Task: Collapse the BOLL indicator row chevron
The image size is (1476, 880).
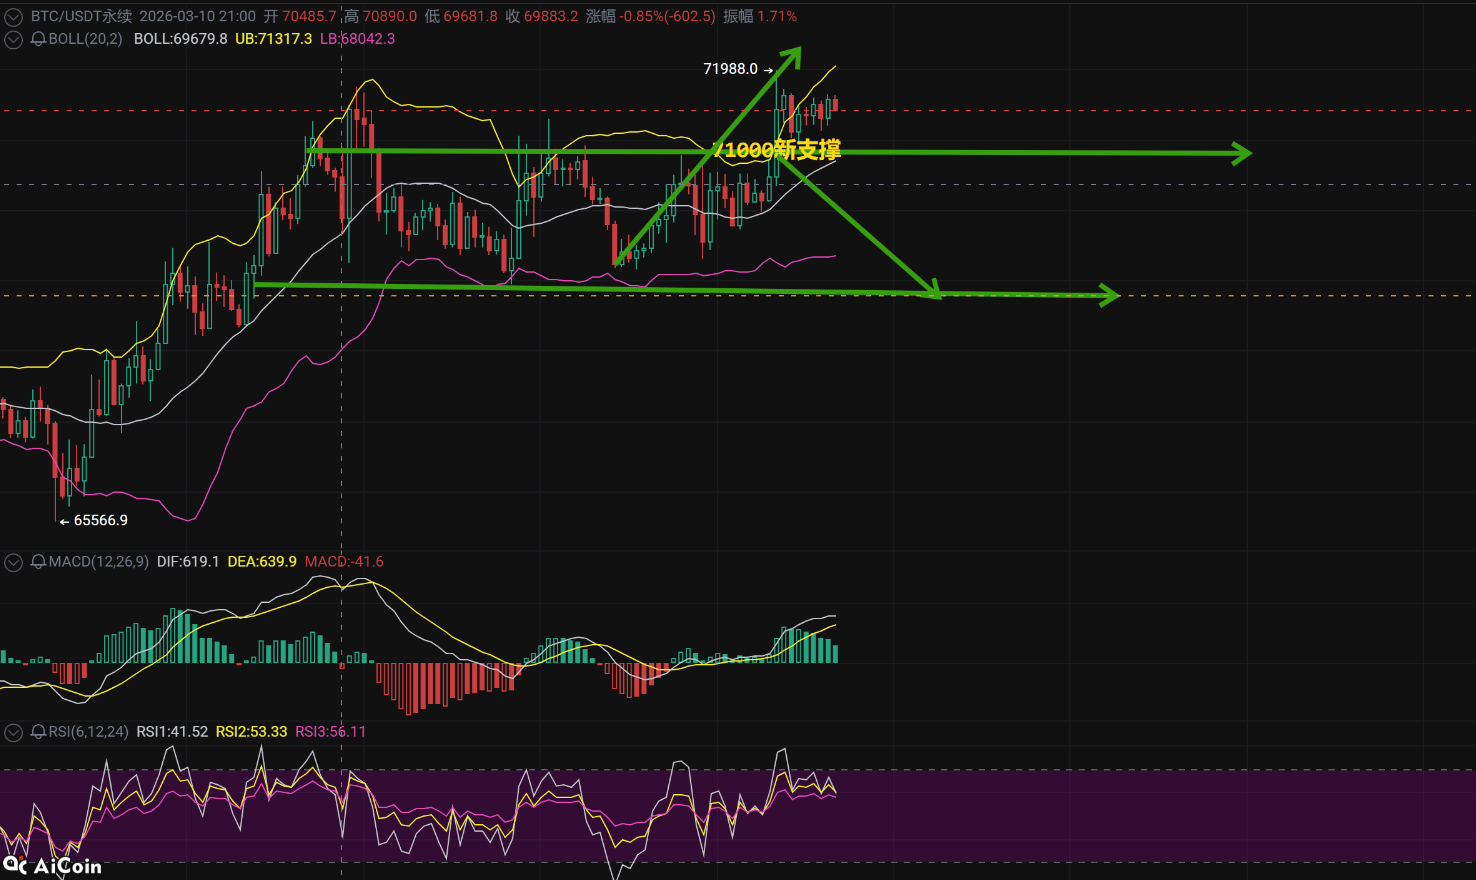Action: point(13,39)
